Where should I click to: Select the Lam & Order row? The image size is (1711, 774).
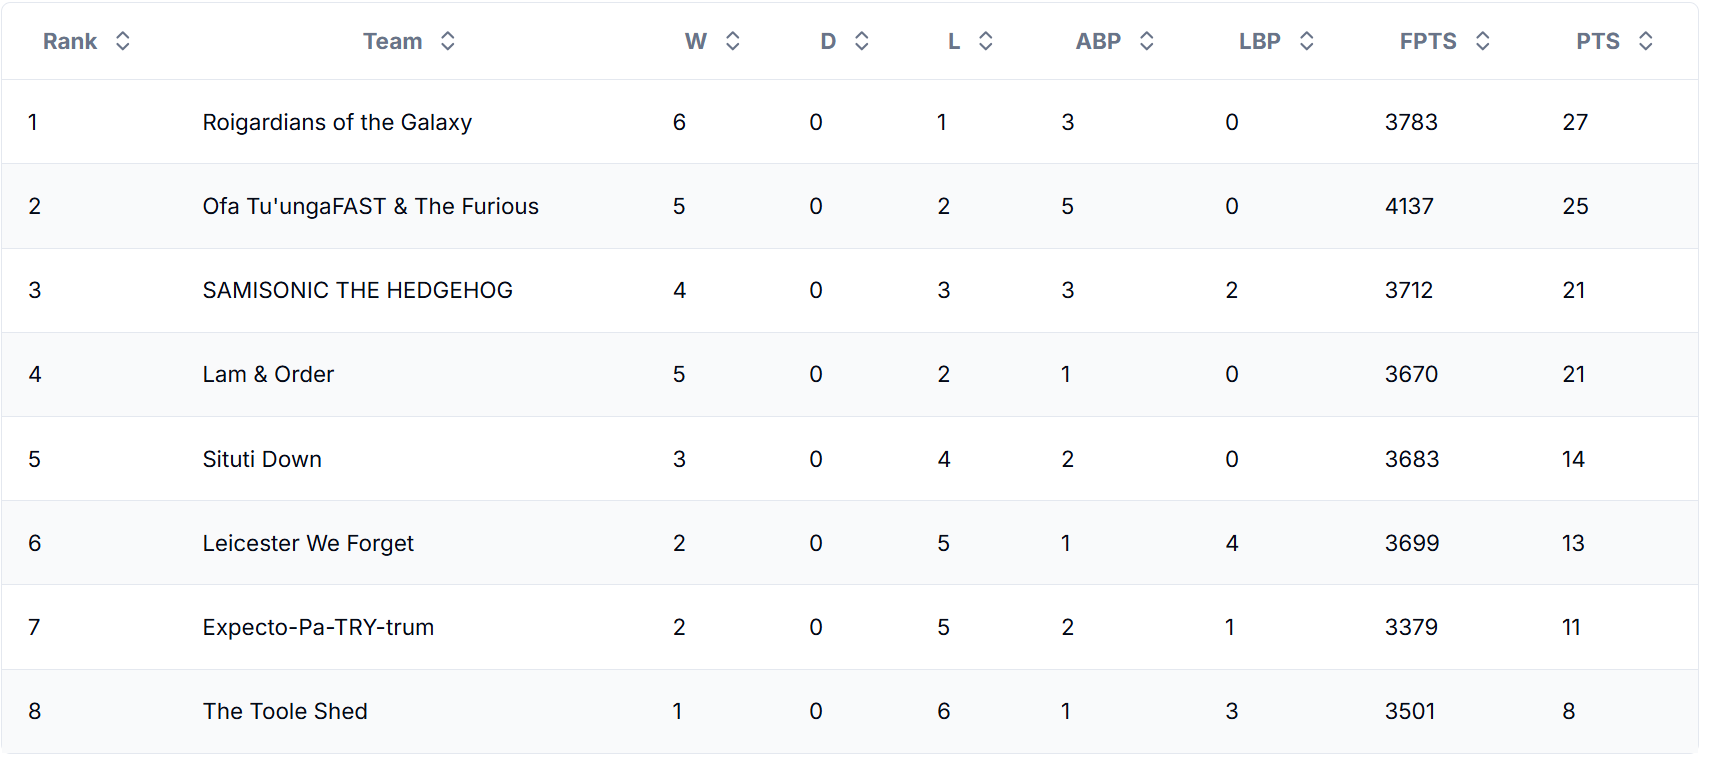[x=268, y=374]
